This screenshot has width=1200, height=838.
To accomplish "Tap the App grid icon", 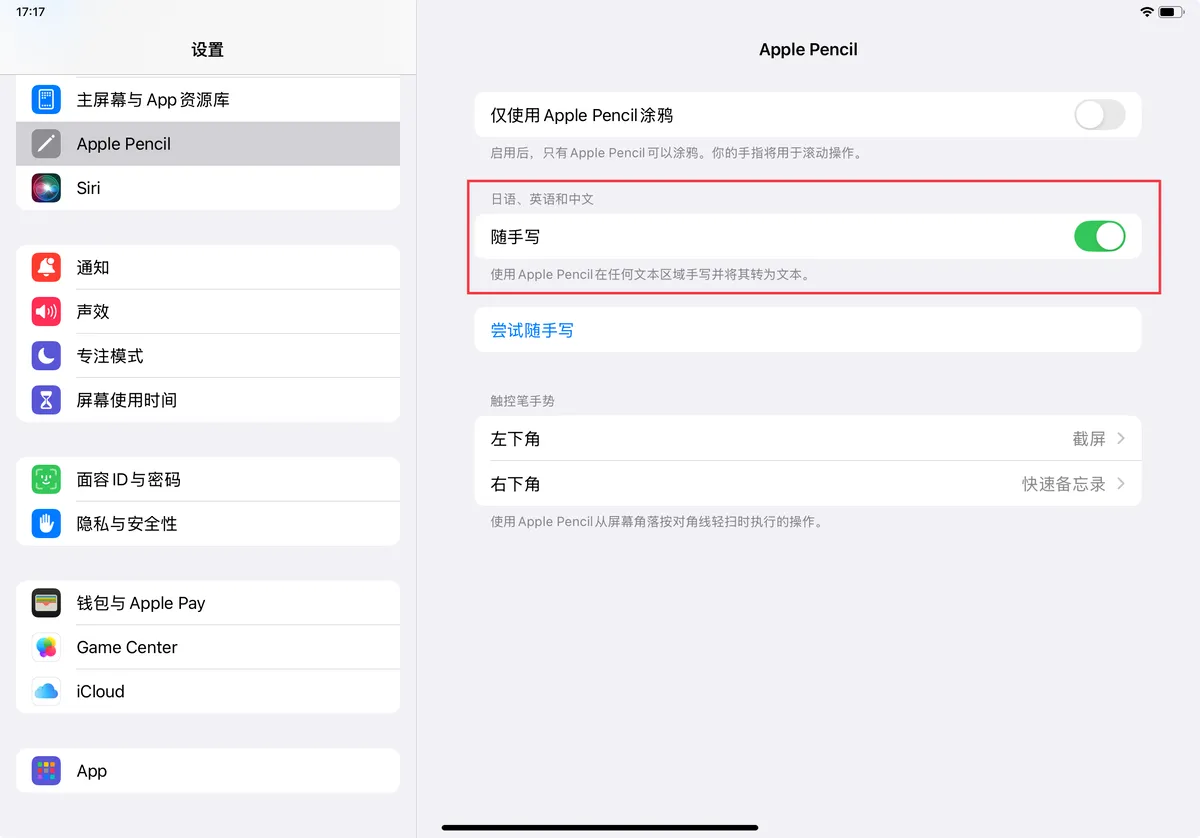I will pos(46,771).
